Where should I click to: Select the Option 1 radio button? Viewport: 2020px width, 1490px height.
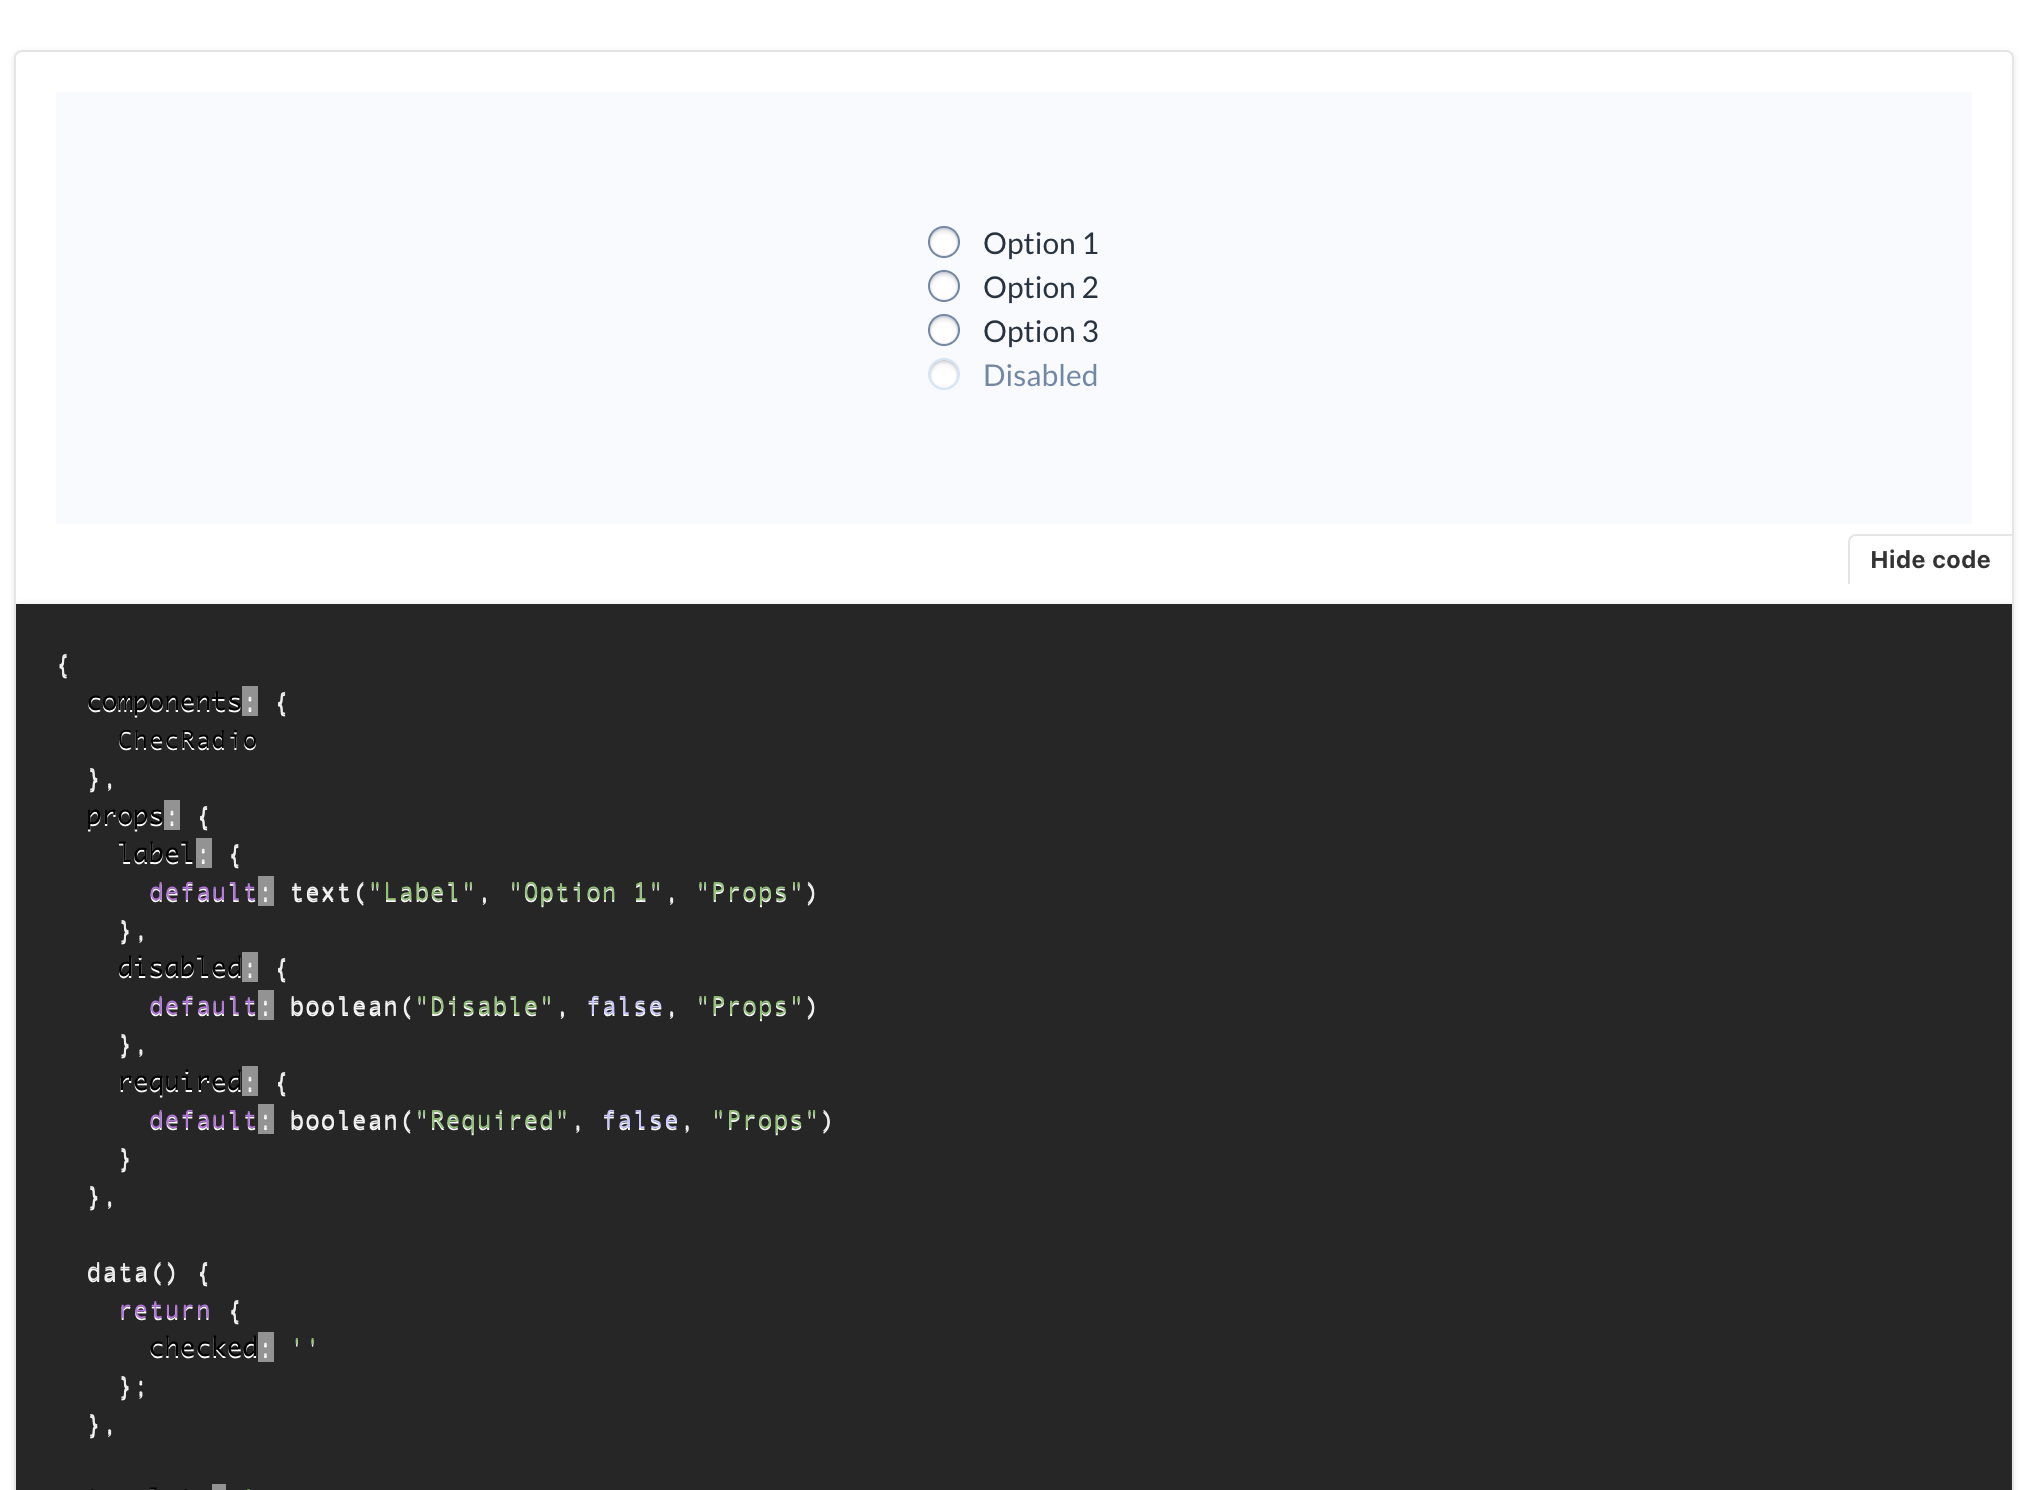(944, 241)
